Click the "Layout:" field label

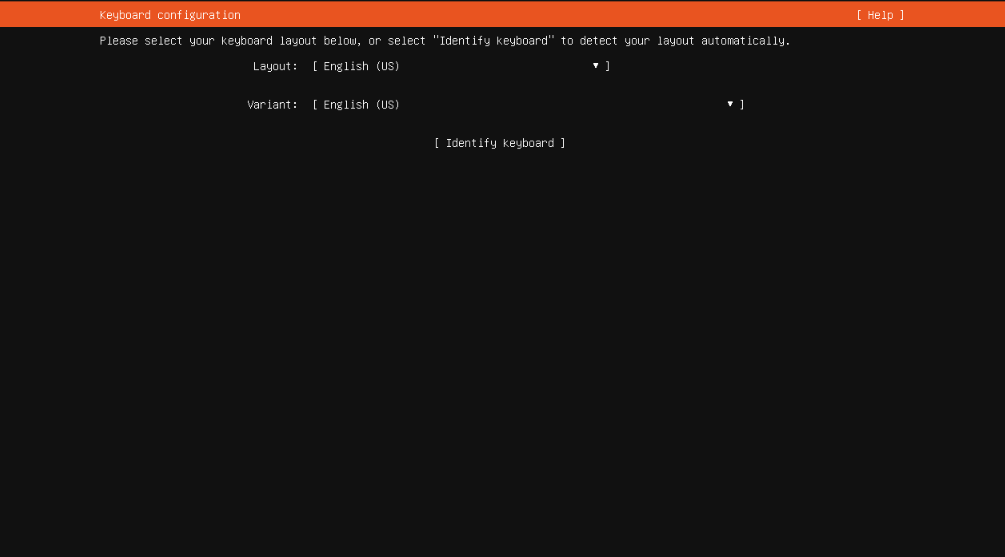point(275,66)
